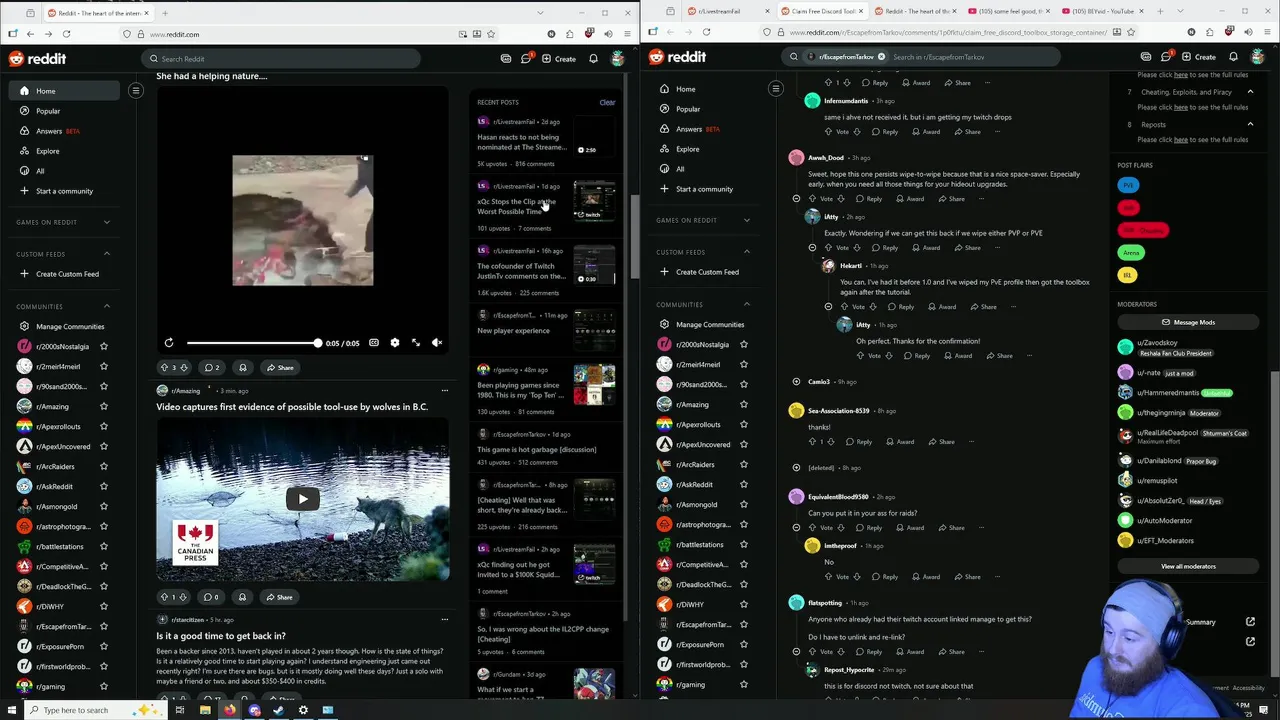This screenshot has height=720, width=1280.
Task: Select the blue PVE post flair
Action: 1128,185
